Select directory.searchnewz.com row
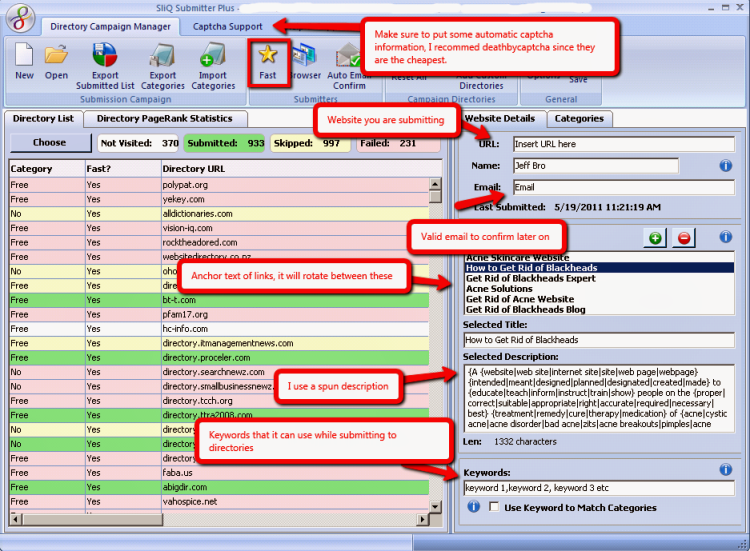The height and width of the screenshot is (551, 750). [219, 372]
